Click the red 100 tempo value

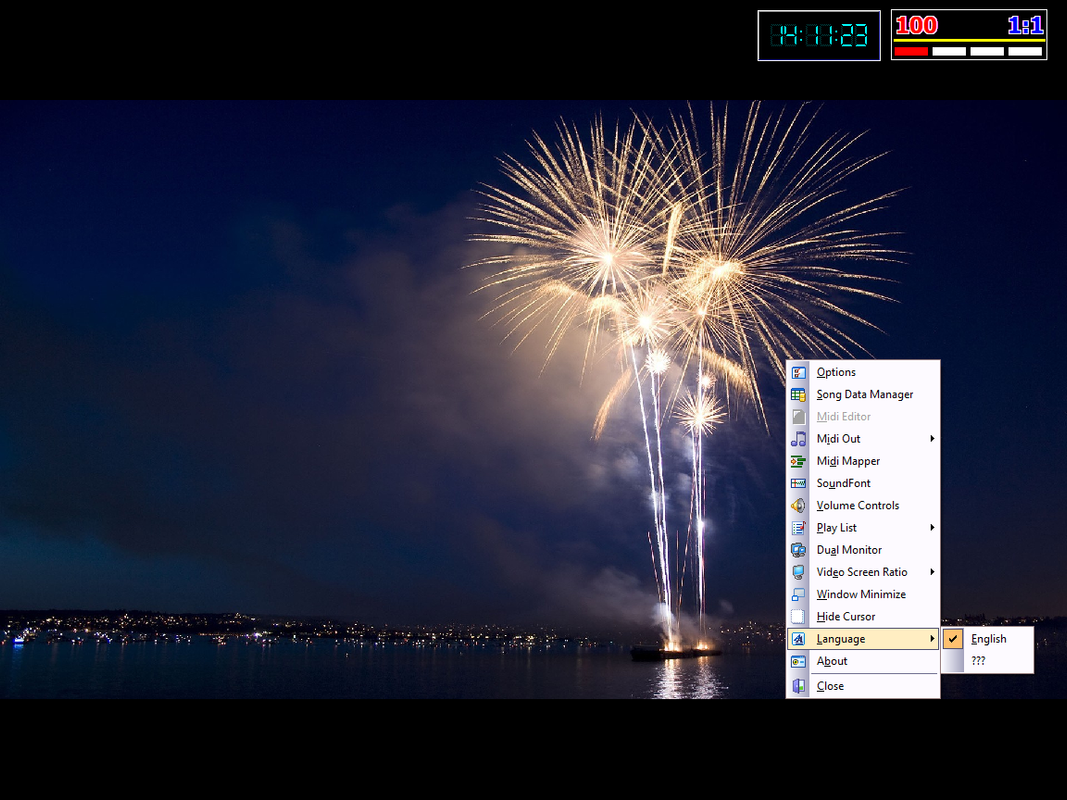916,25
